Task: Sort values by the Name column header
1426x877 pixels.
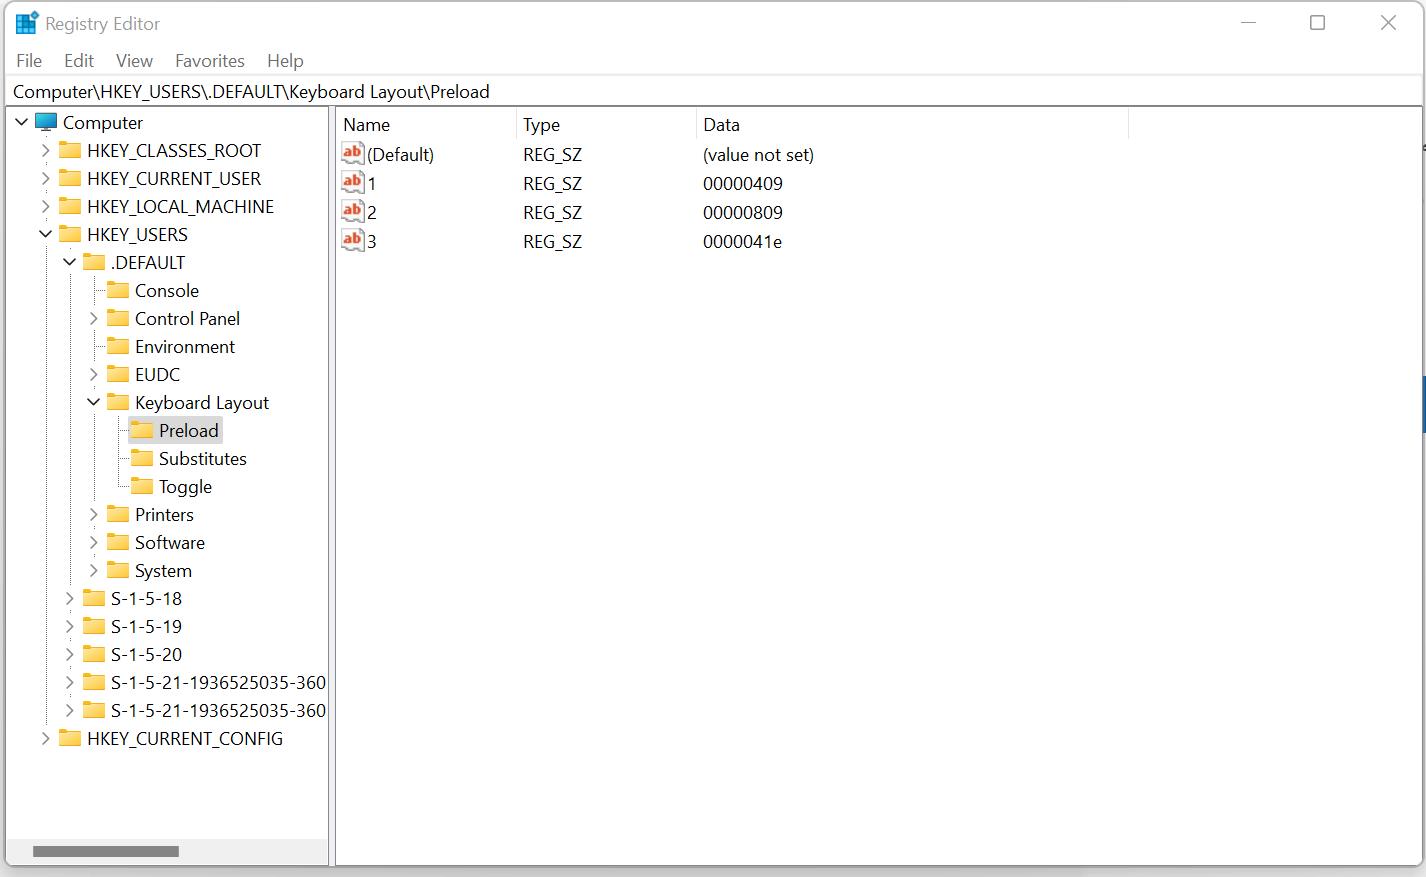Action: coord(426,124)
